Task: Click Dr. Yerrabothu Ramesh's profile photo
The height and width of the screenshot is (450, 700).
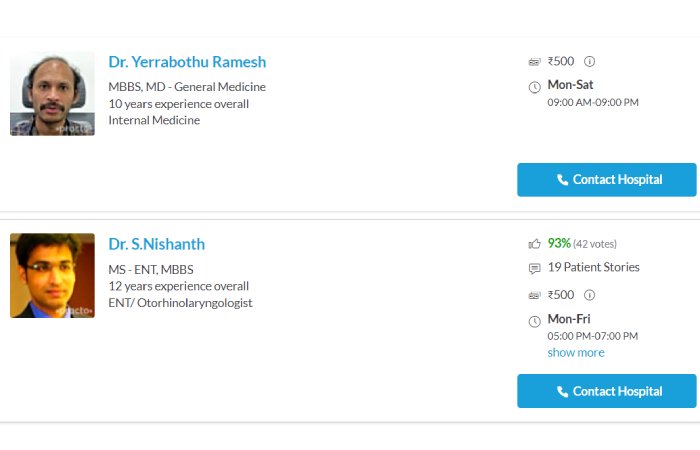Action: coord(52,93)
